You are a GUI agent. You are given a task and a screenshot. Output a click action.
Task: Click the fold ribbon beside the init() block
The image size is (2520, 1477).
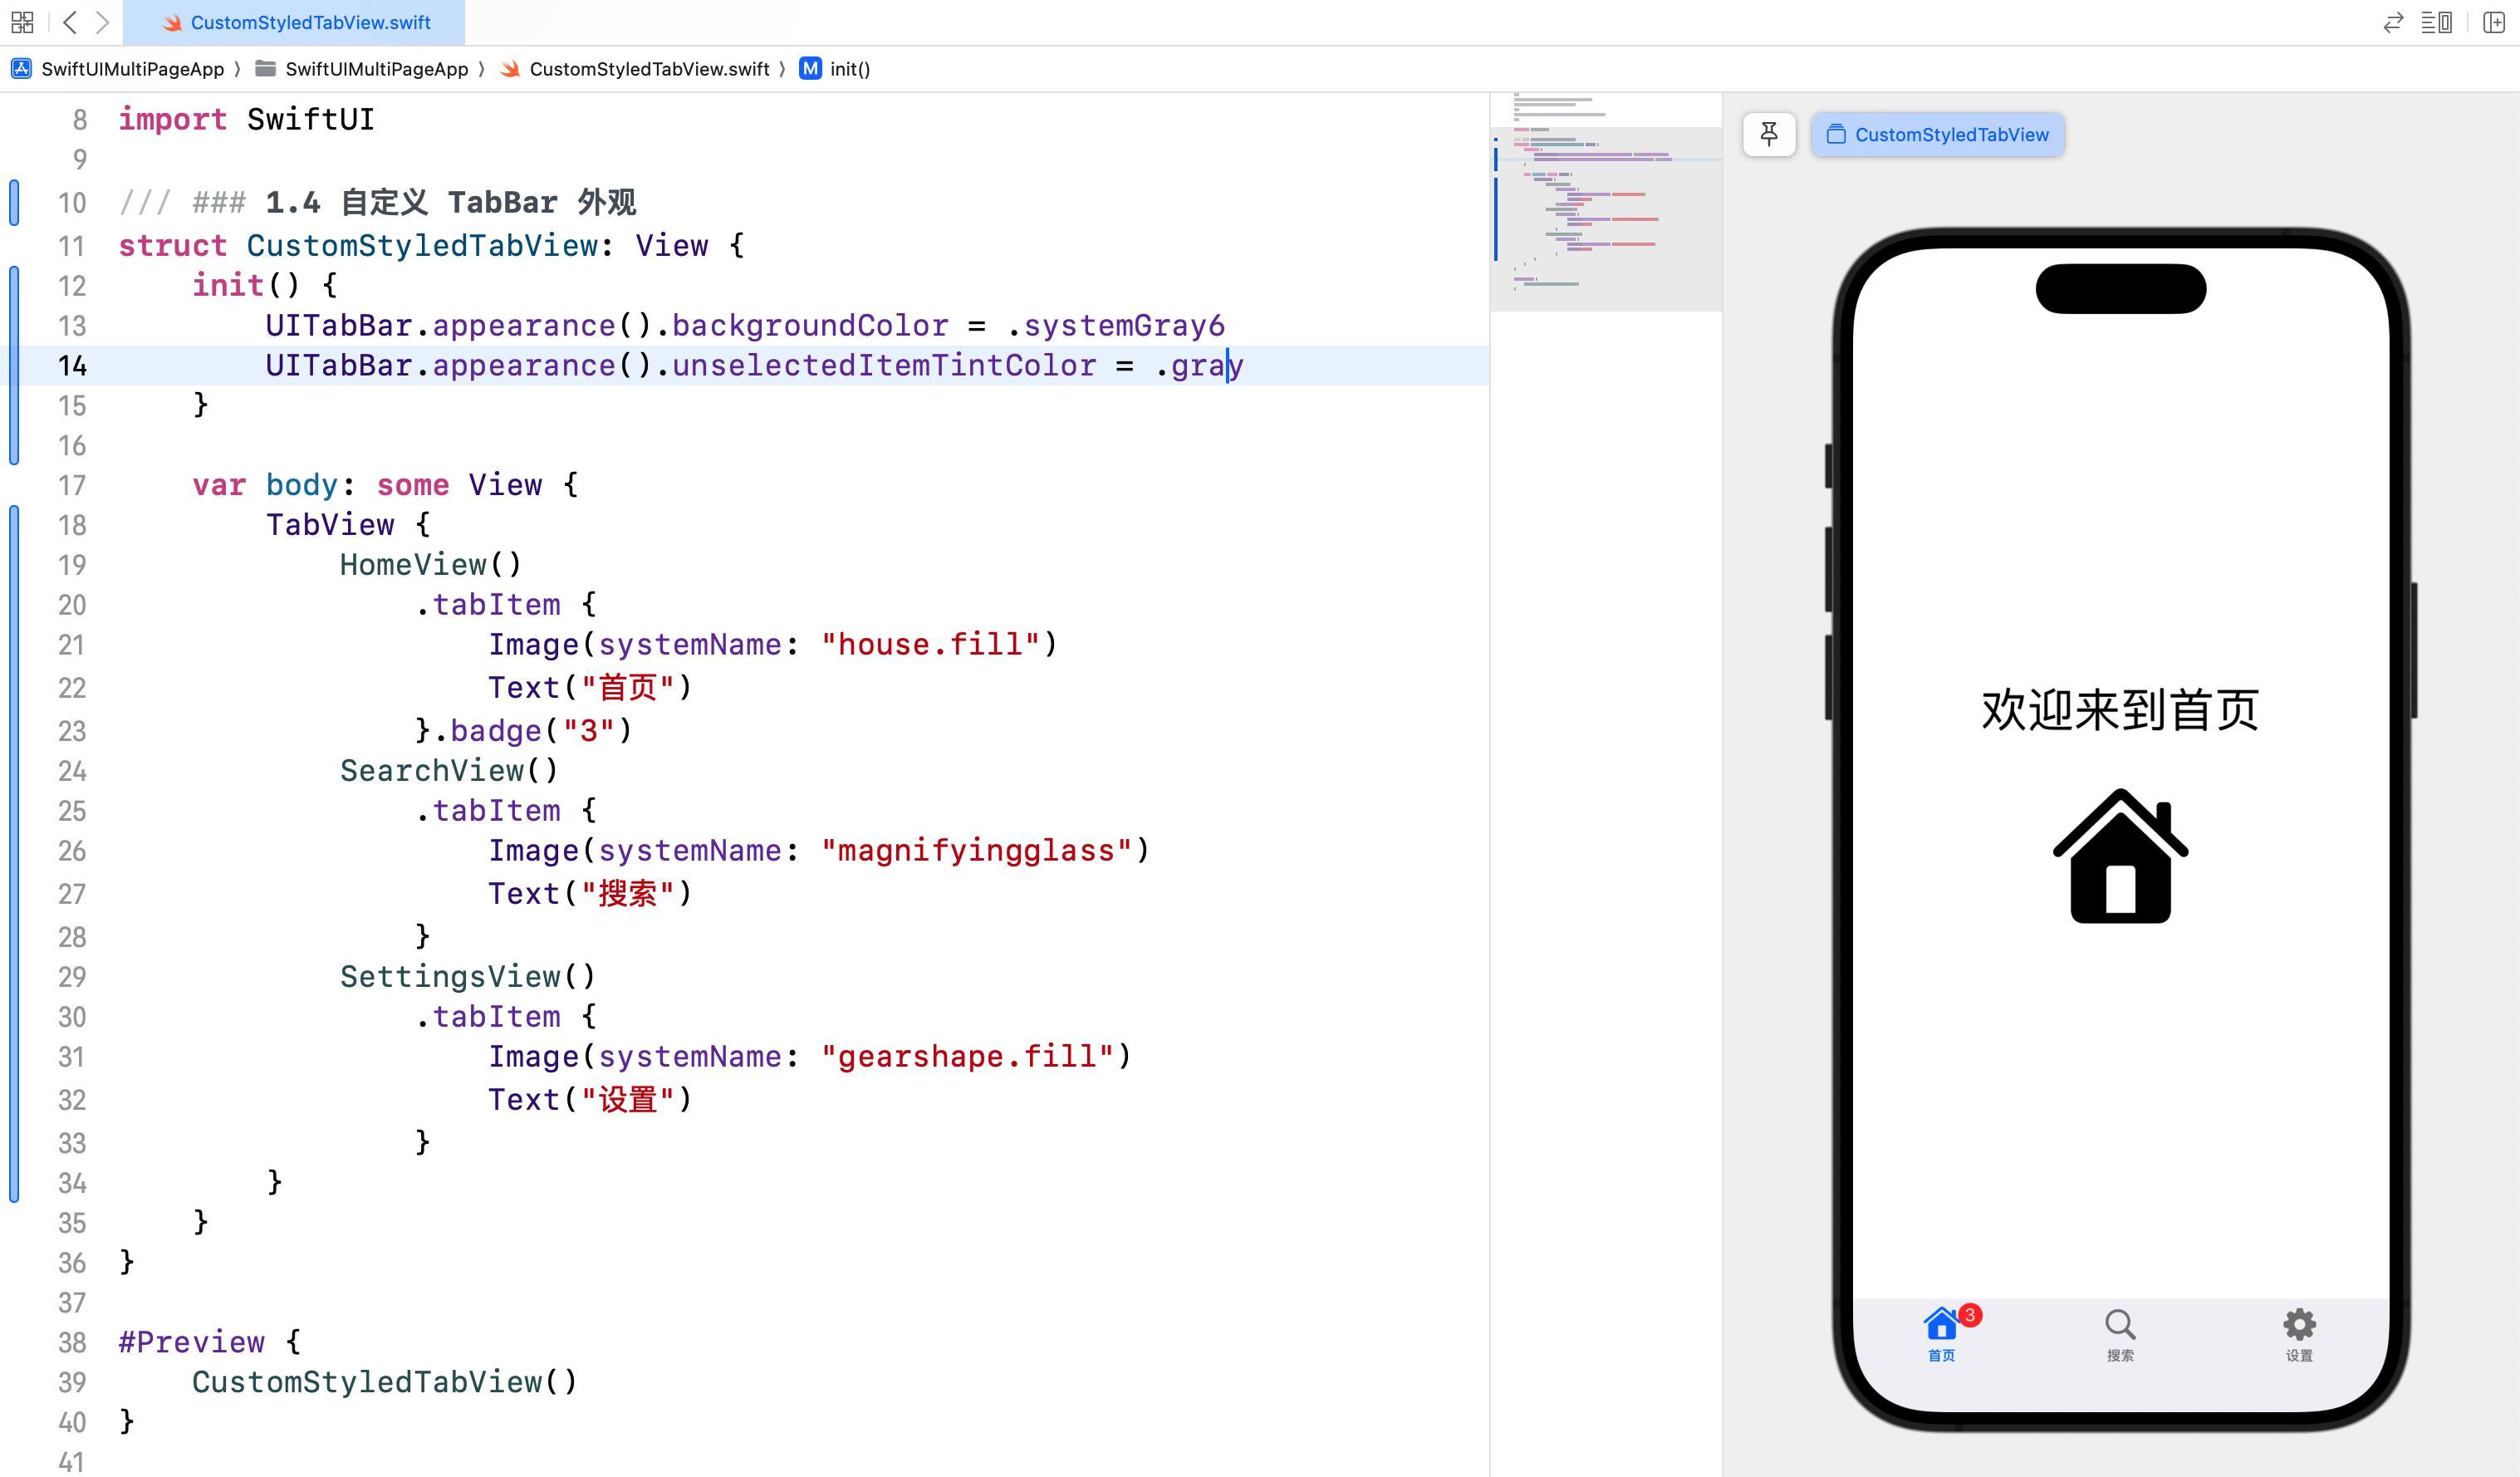pos(14,365)
